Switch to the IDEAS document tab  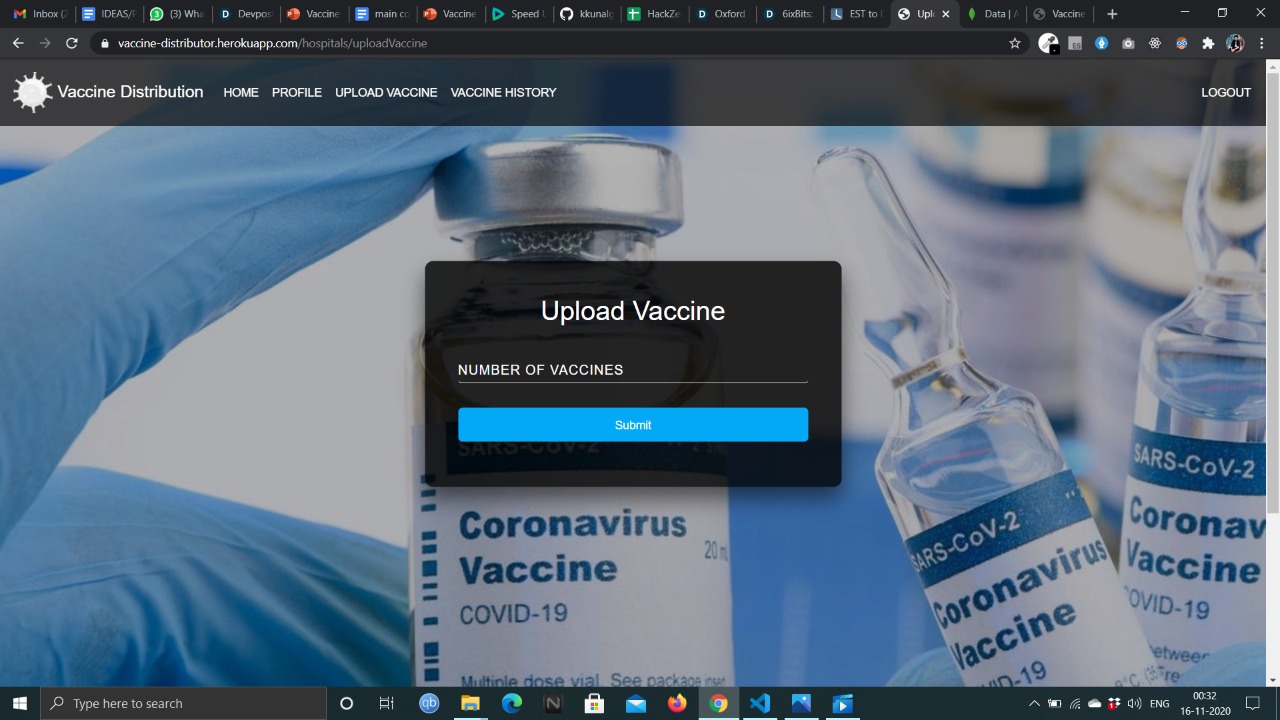[x=108, y=14]
